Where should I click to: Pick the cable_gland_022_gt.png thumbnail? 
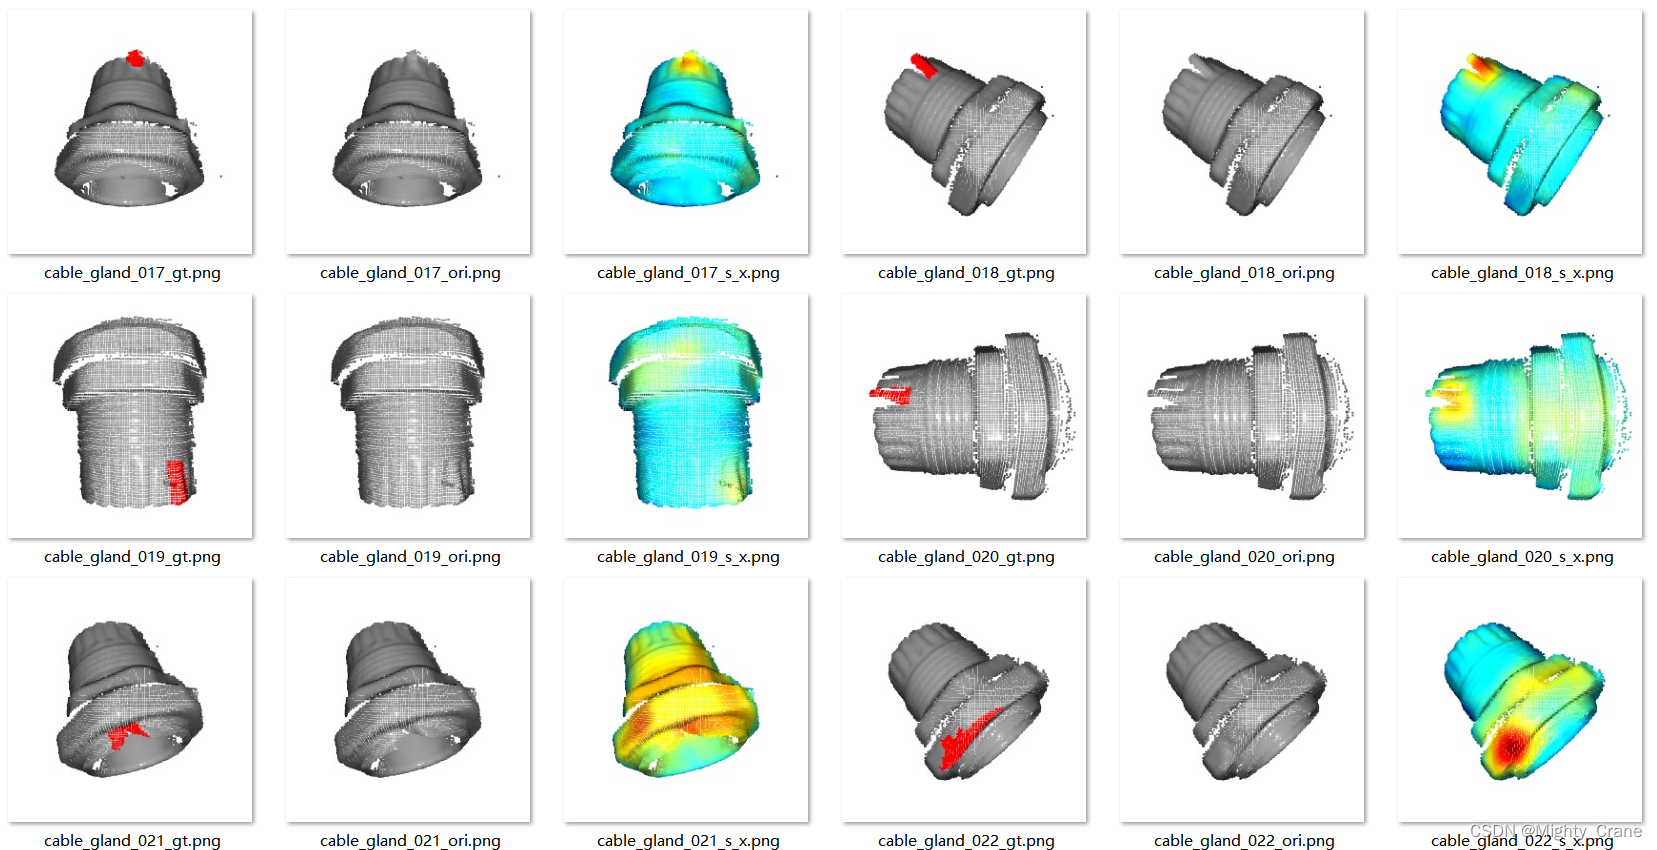[964, 700]
